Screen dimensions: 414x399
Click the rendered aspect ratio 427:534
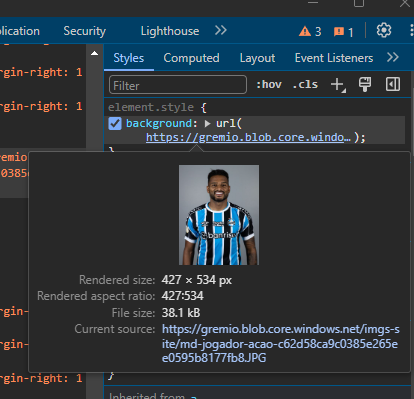click(x=183, y=296)
